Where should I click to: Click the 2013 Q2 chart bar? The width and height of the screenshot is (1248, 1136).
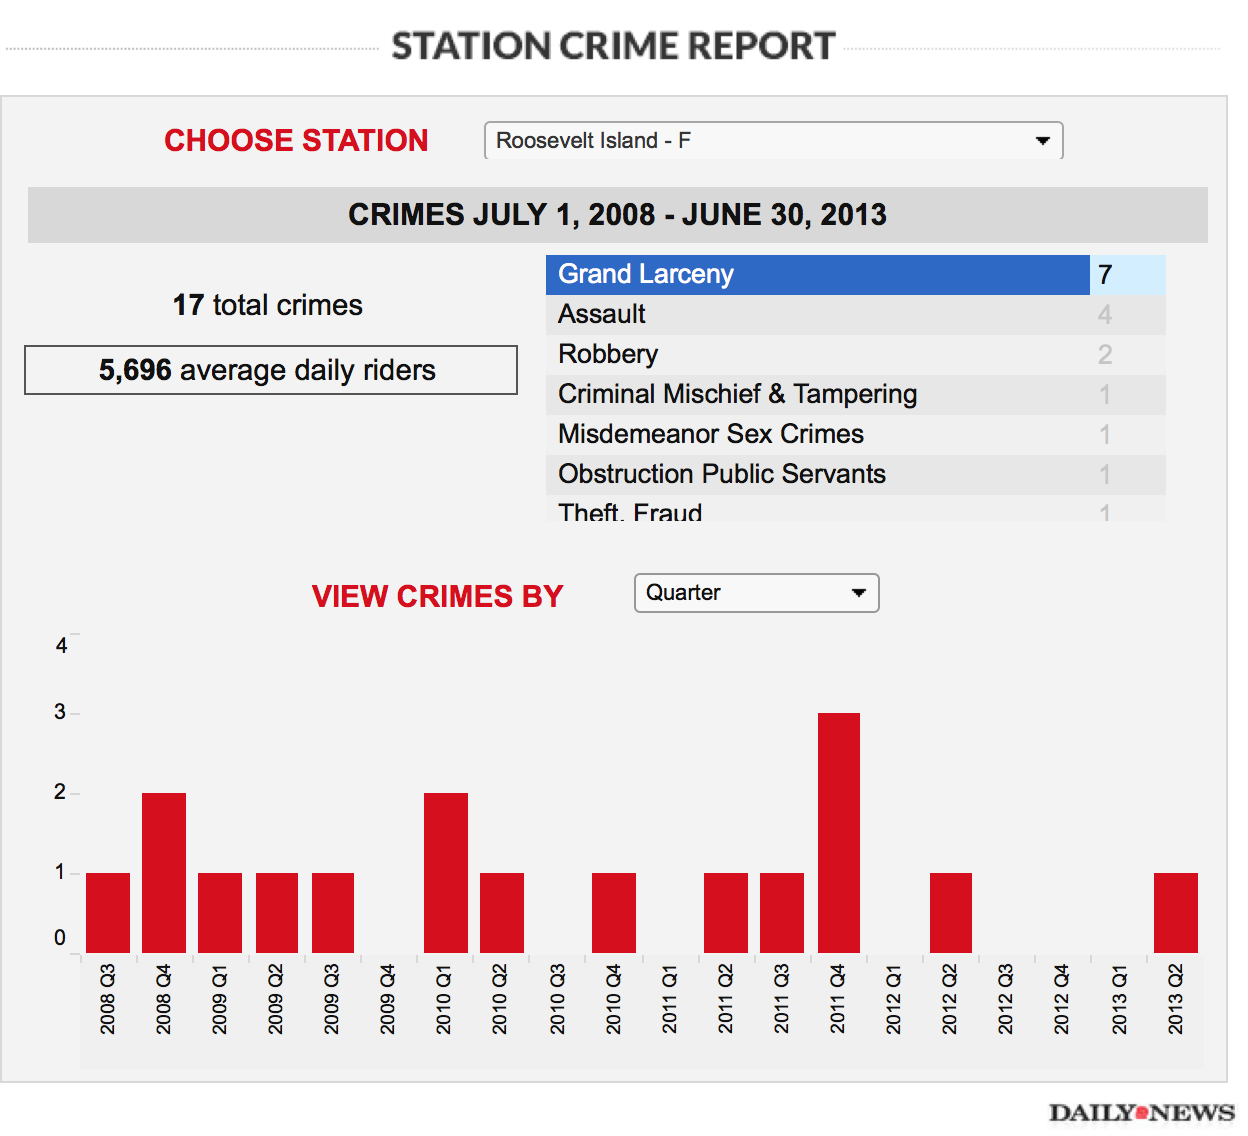(1175, 910)
